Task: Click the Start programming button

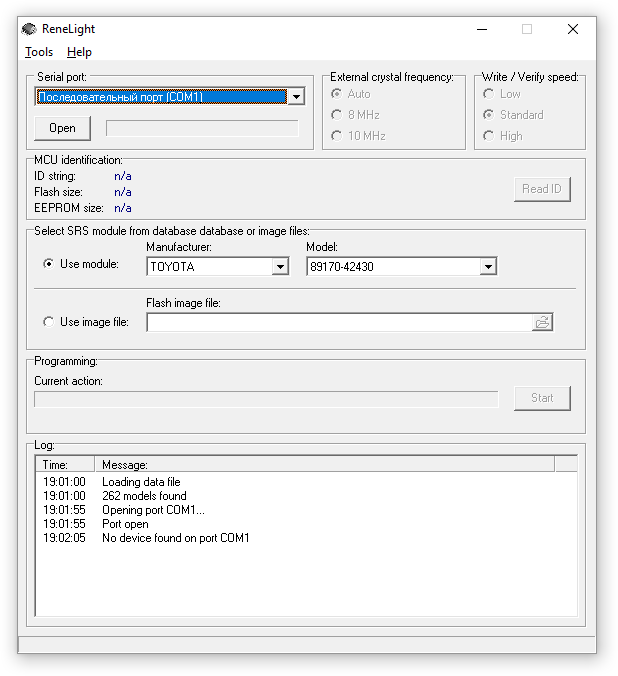Action: tap(542, 398)
